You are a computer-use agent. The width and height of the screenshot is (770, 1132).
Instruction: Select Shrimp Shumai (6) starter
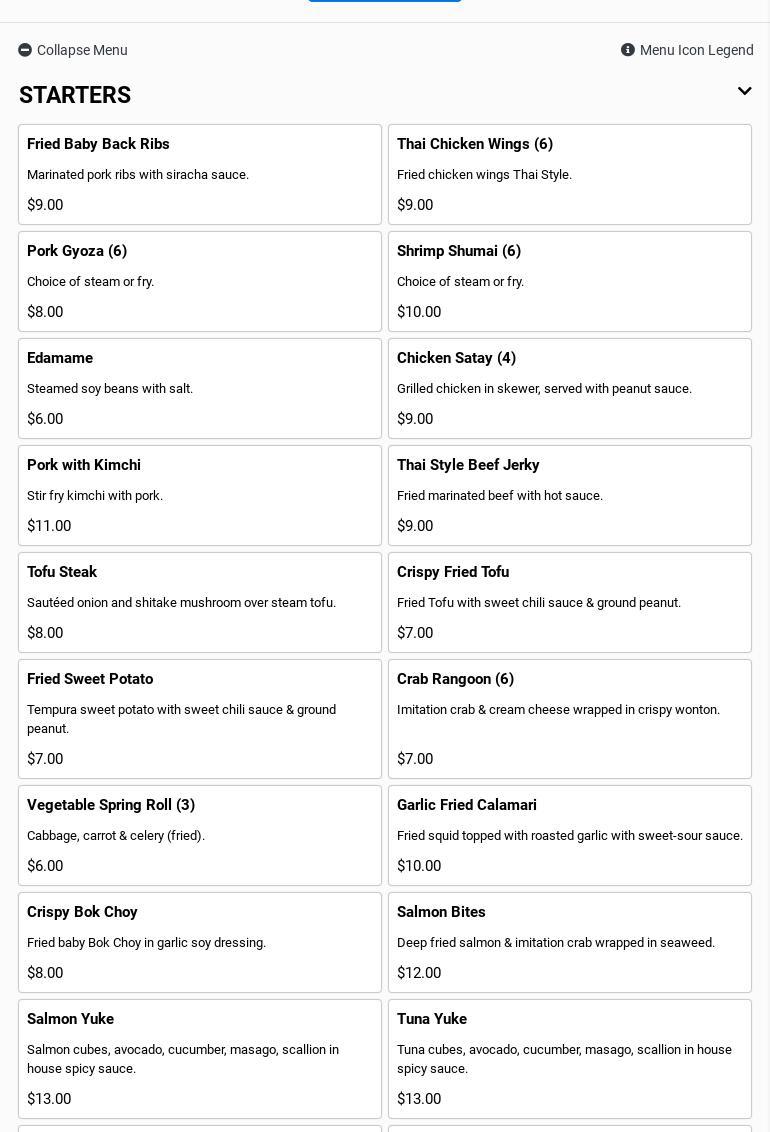[x=570, y=281]
